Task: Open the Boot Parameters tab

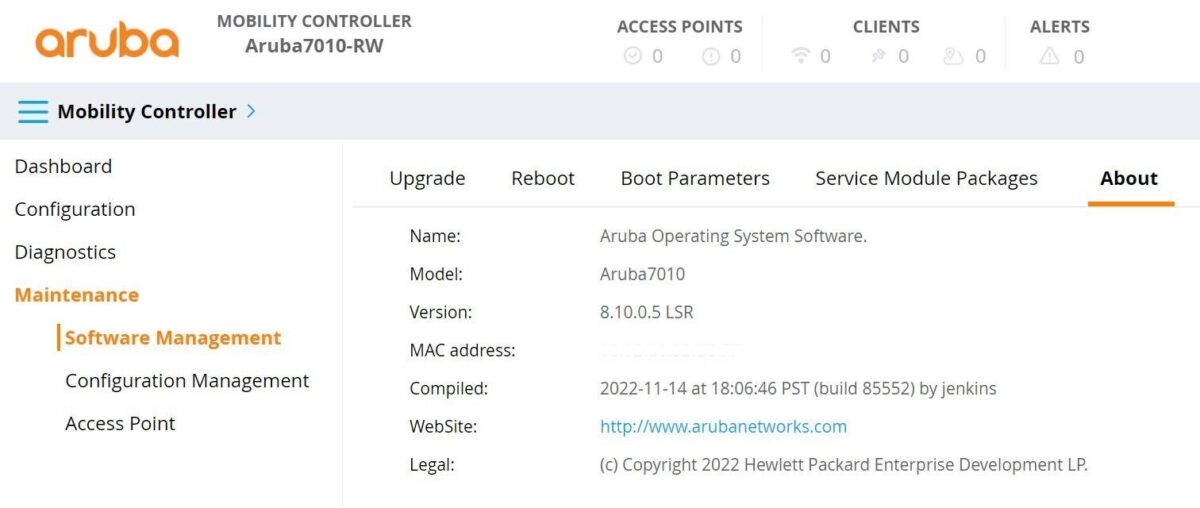Action: click(x=695, y=179)
